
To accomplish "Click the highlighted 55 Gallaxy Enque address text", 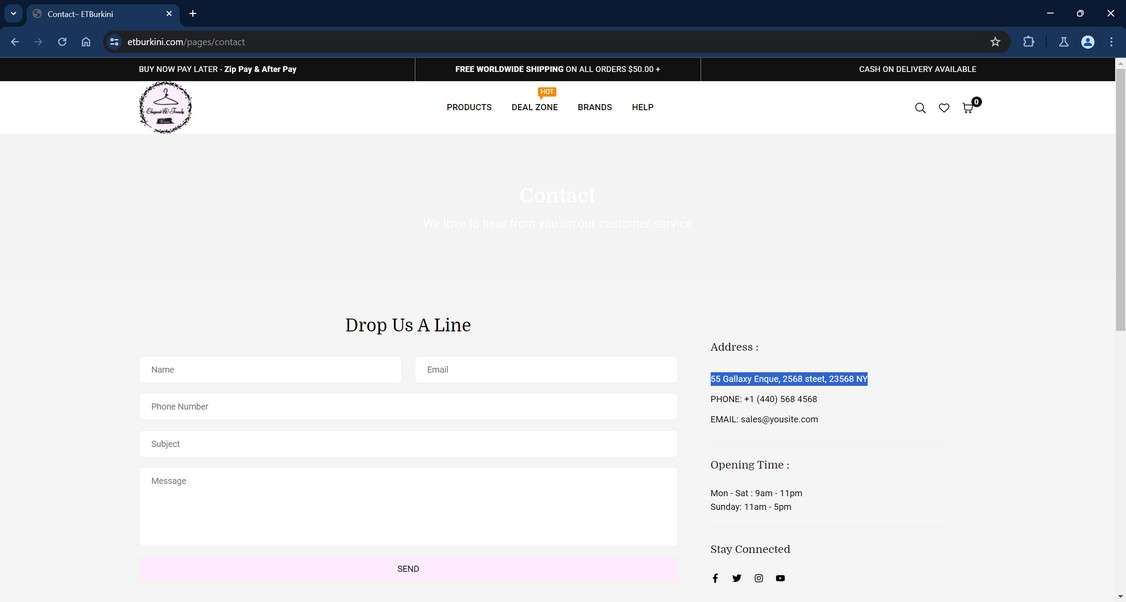I will 788,379.
